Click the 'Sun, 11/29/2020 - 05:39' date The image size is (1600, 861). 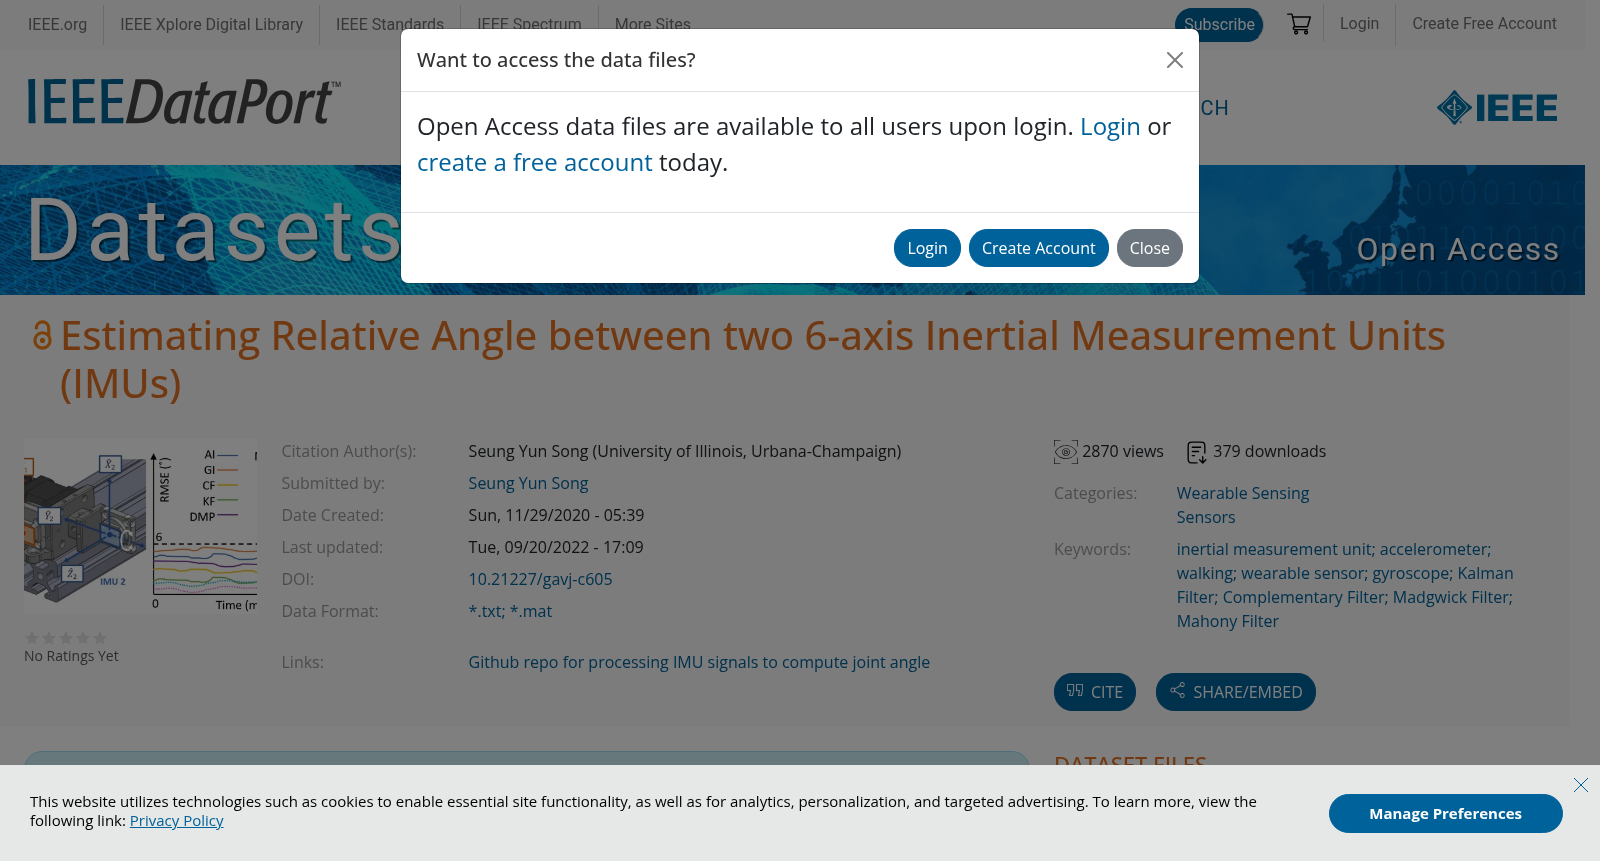(x=556, y=515)
